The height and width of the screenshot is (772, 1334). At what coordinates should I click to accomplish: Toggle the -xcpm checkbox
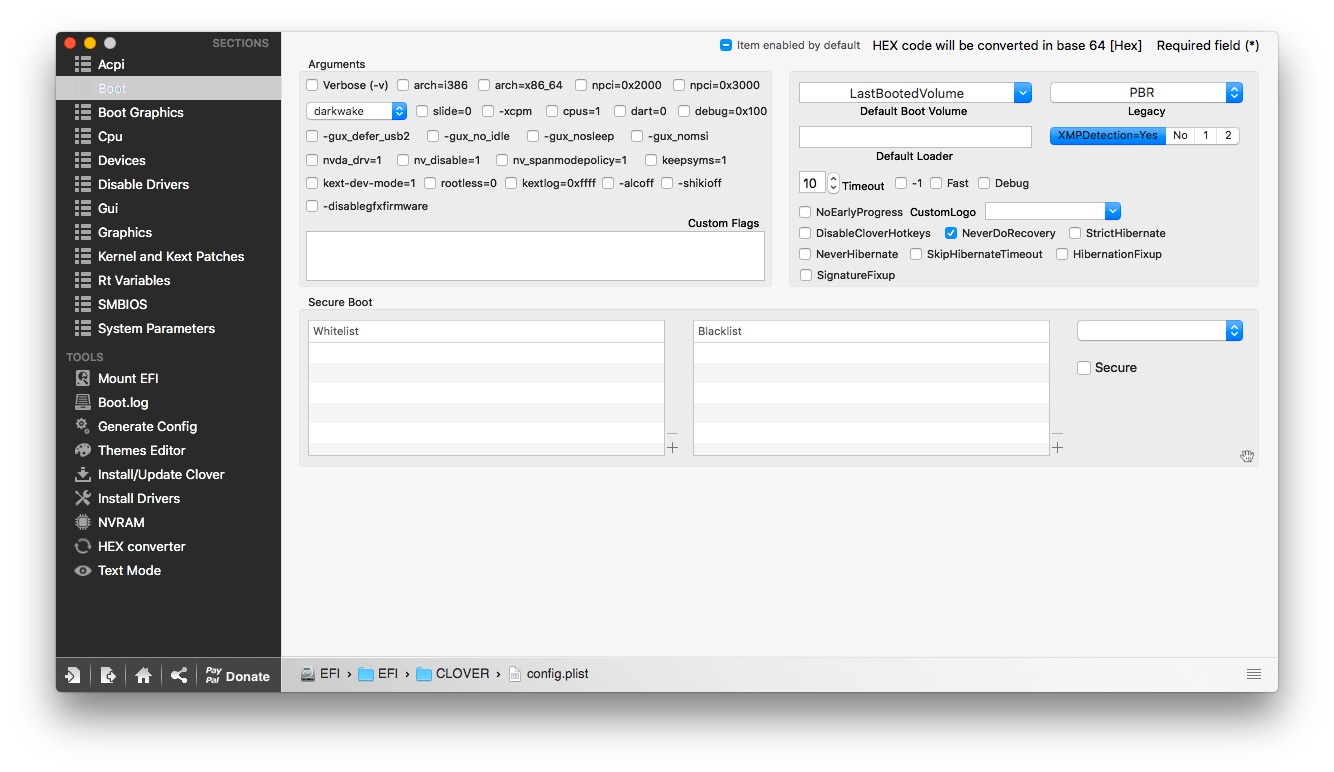point(488,111)
